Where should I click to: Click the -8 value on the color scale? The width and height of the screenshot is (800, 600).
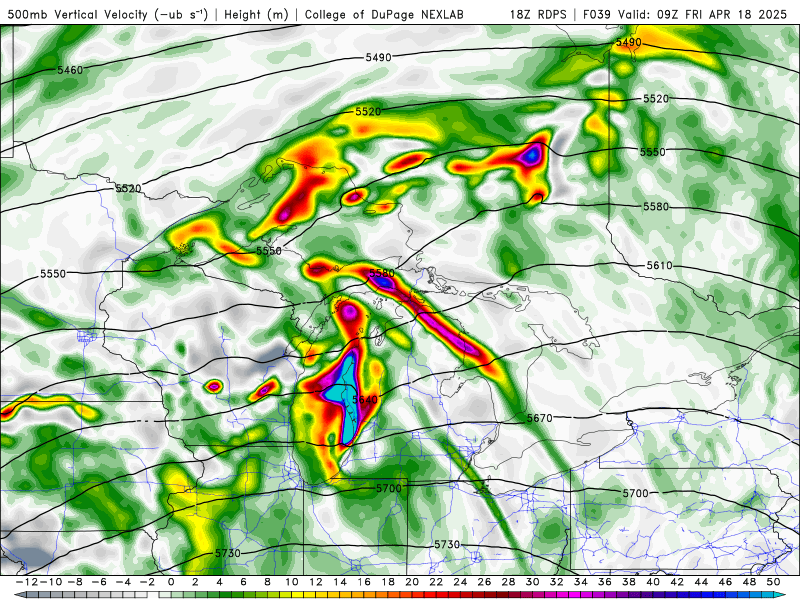(x=76, y=582)
